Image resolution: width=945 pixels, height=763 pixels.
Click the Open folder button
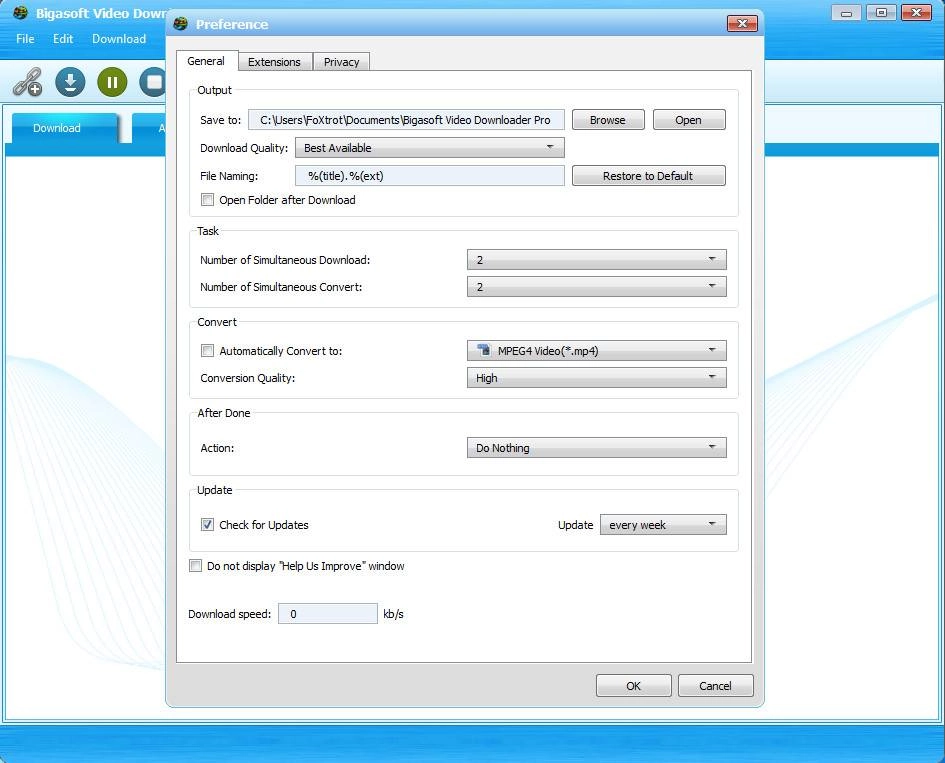[x=688, y=120]
